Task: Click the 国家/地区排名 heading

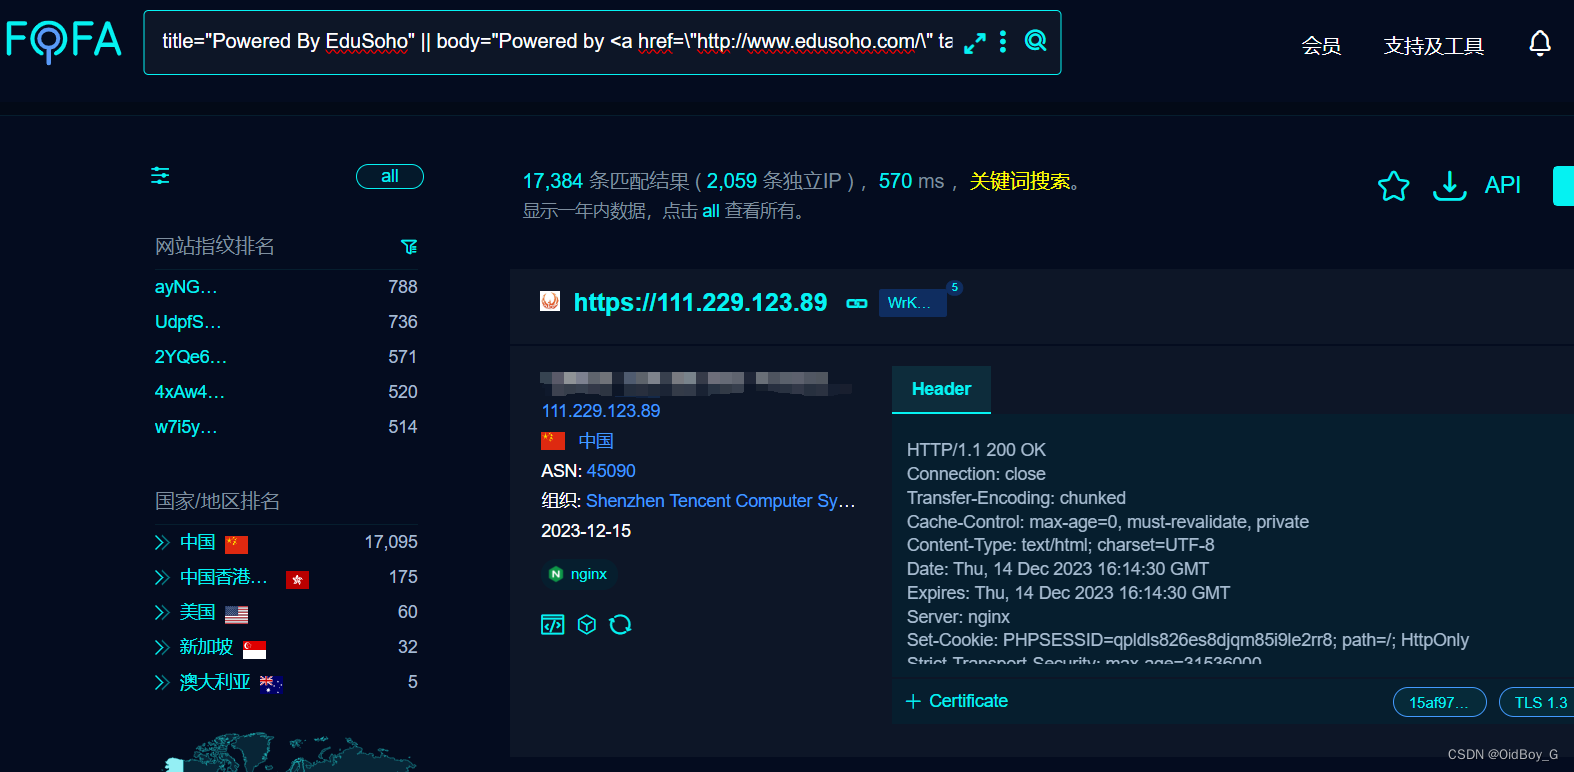Action: point(217,501)
